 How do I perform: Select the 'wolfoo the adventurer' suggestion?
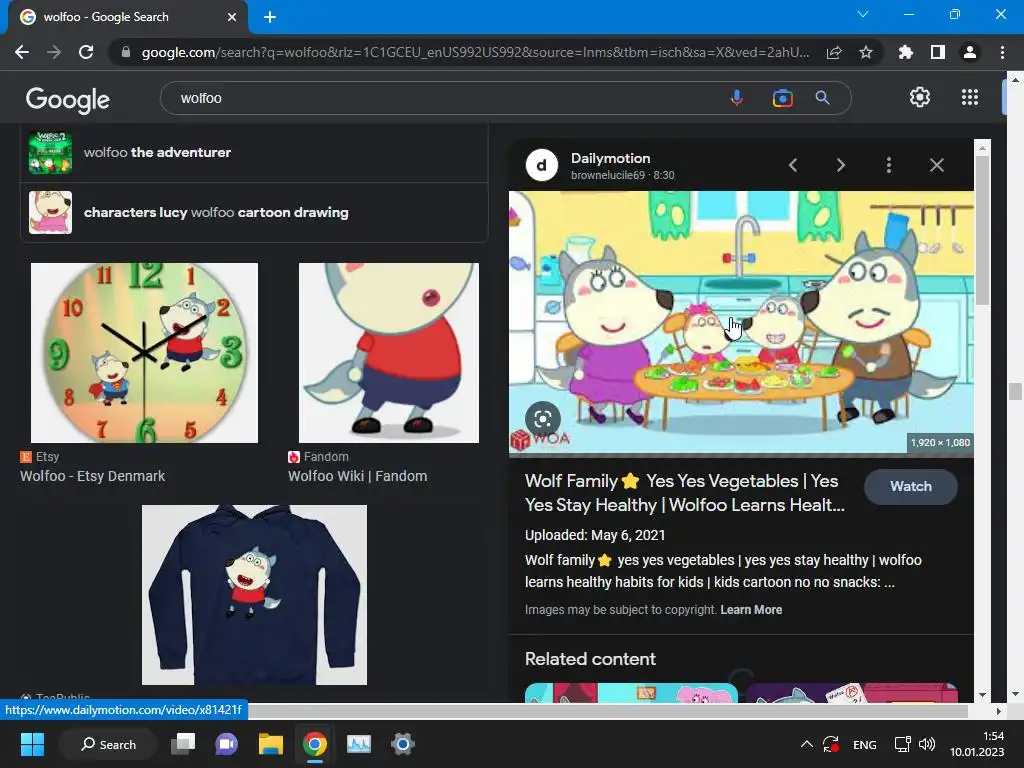pos(254,152)
